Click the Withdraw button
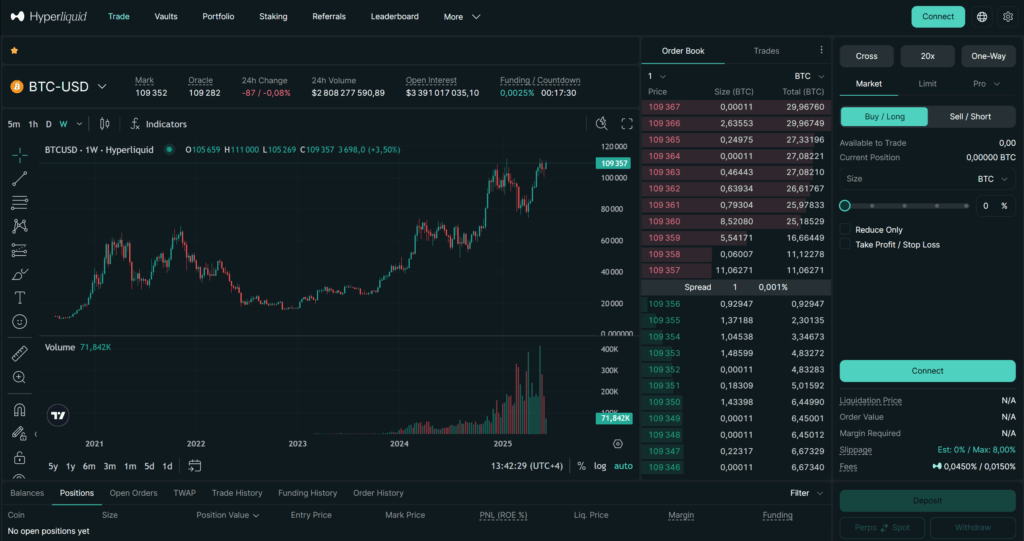 pyautogui.click(x=972, y=527)
